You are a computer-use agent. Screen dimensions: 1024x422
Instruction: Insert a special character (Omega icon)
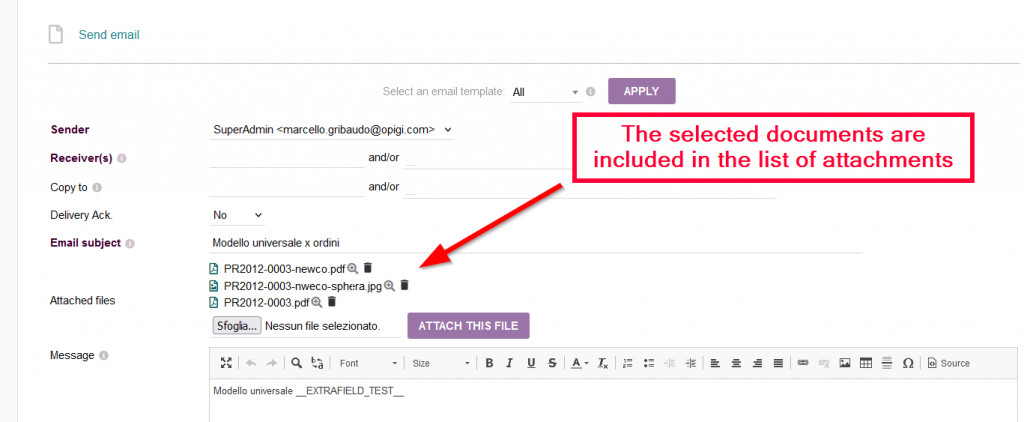908,363
